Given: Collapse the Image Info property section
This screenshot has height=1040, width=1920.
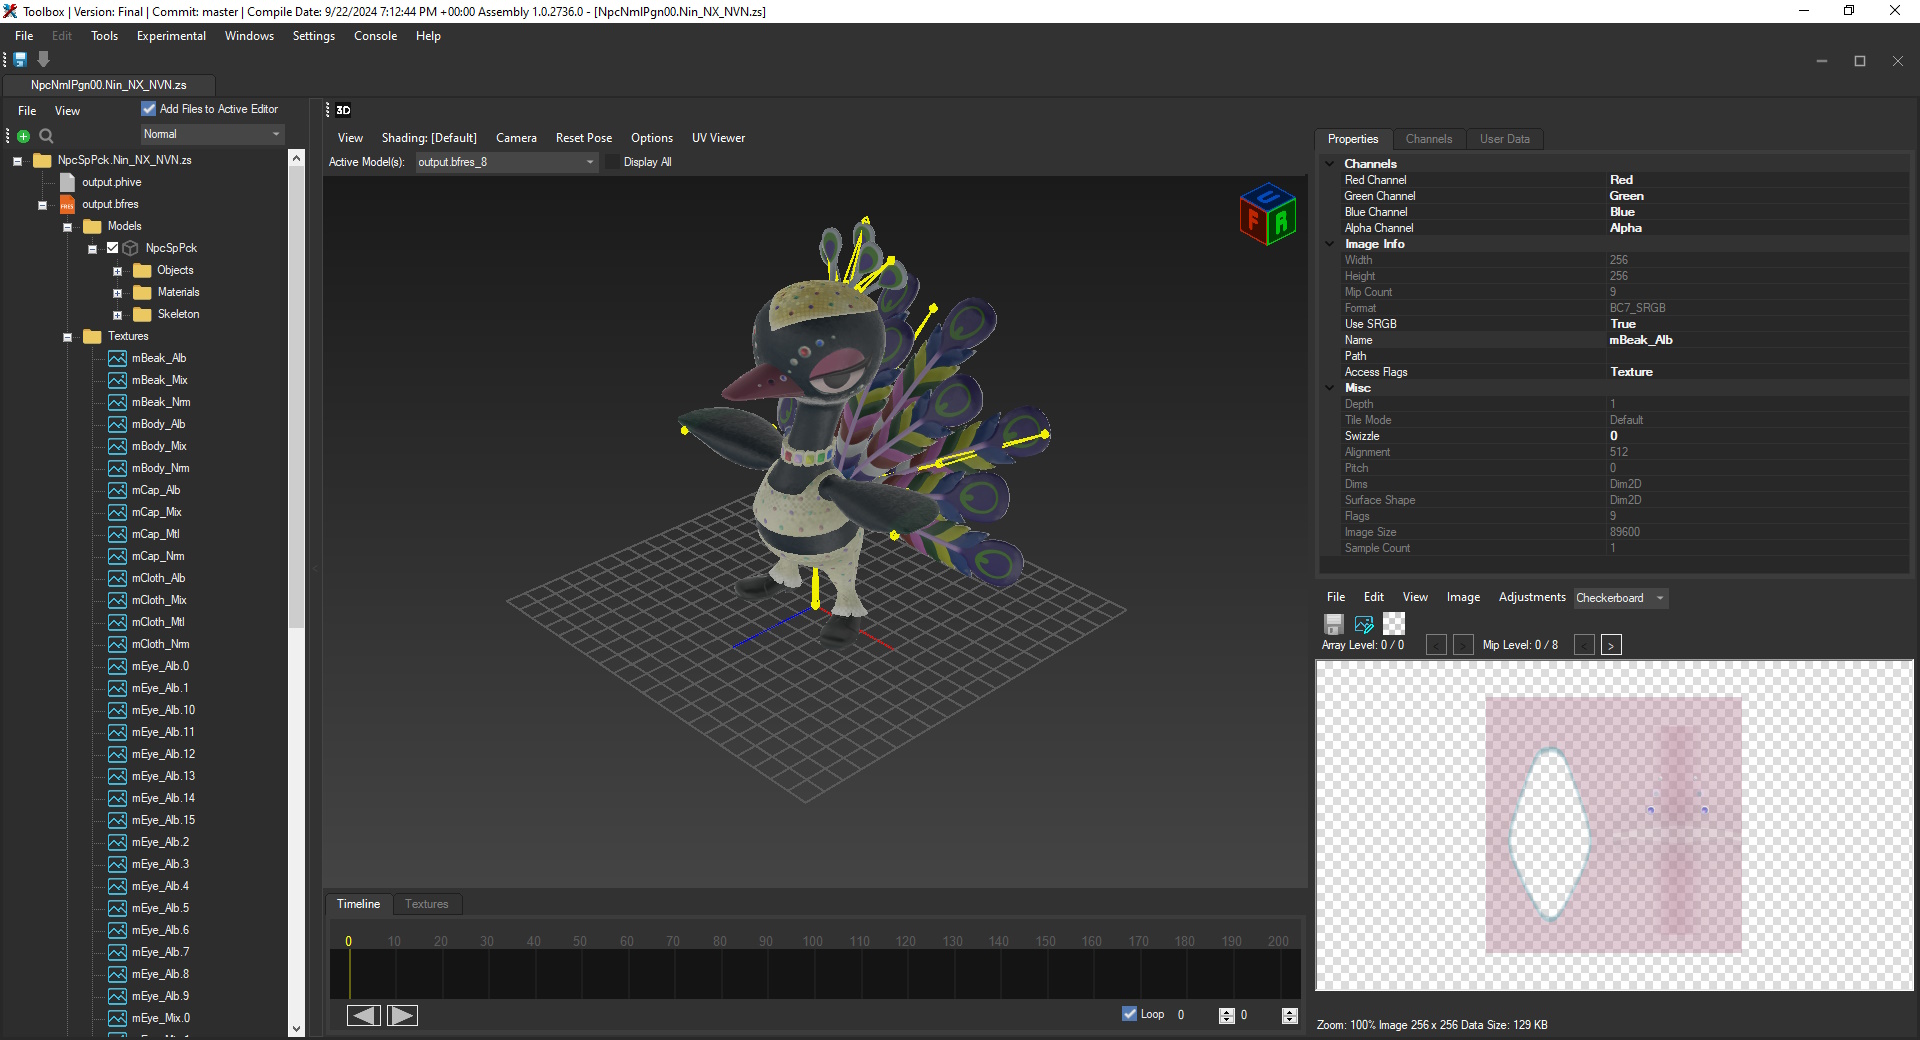Looking at the screenshot, I should pyautogui.click(x=1330, y=244).
